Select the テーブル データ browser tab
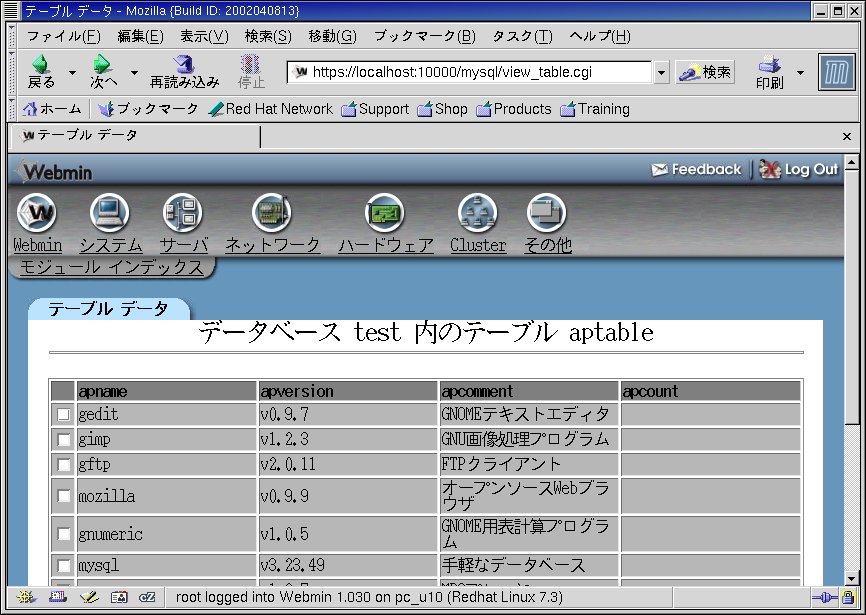 (136, 136)
